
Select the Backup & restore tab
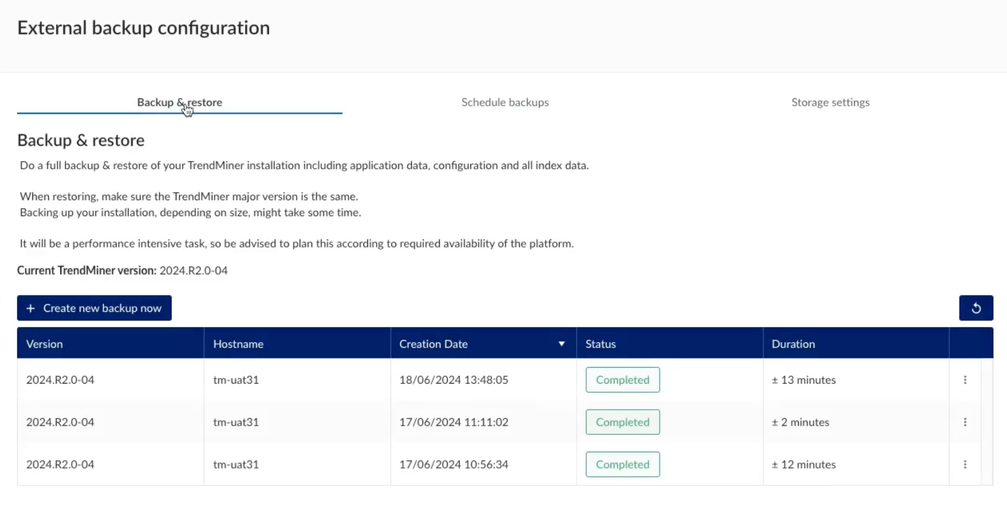(179, 102)
